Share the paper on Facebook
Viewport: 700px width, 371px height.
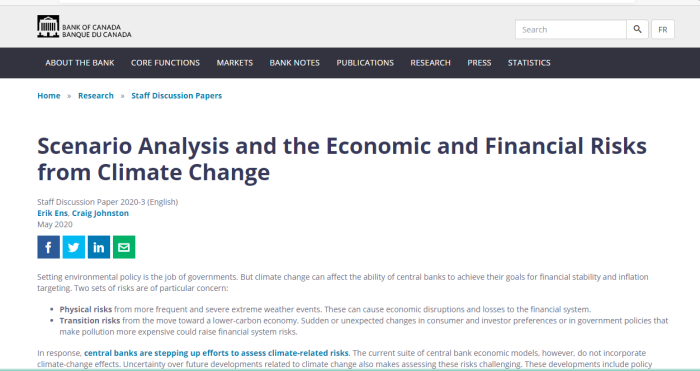coord(48,247)
